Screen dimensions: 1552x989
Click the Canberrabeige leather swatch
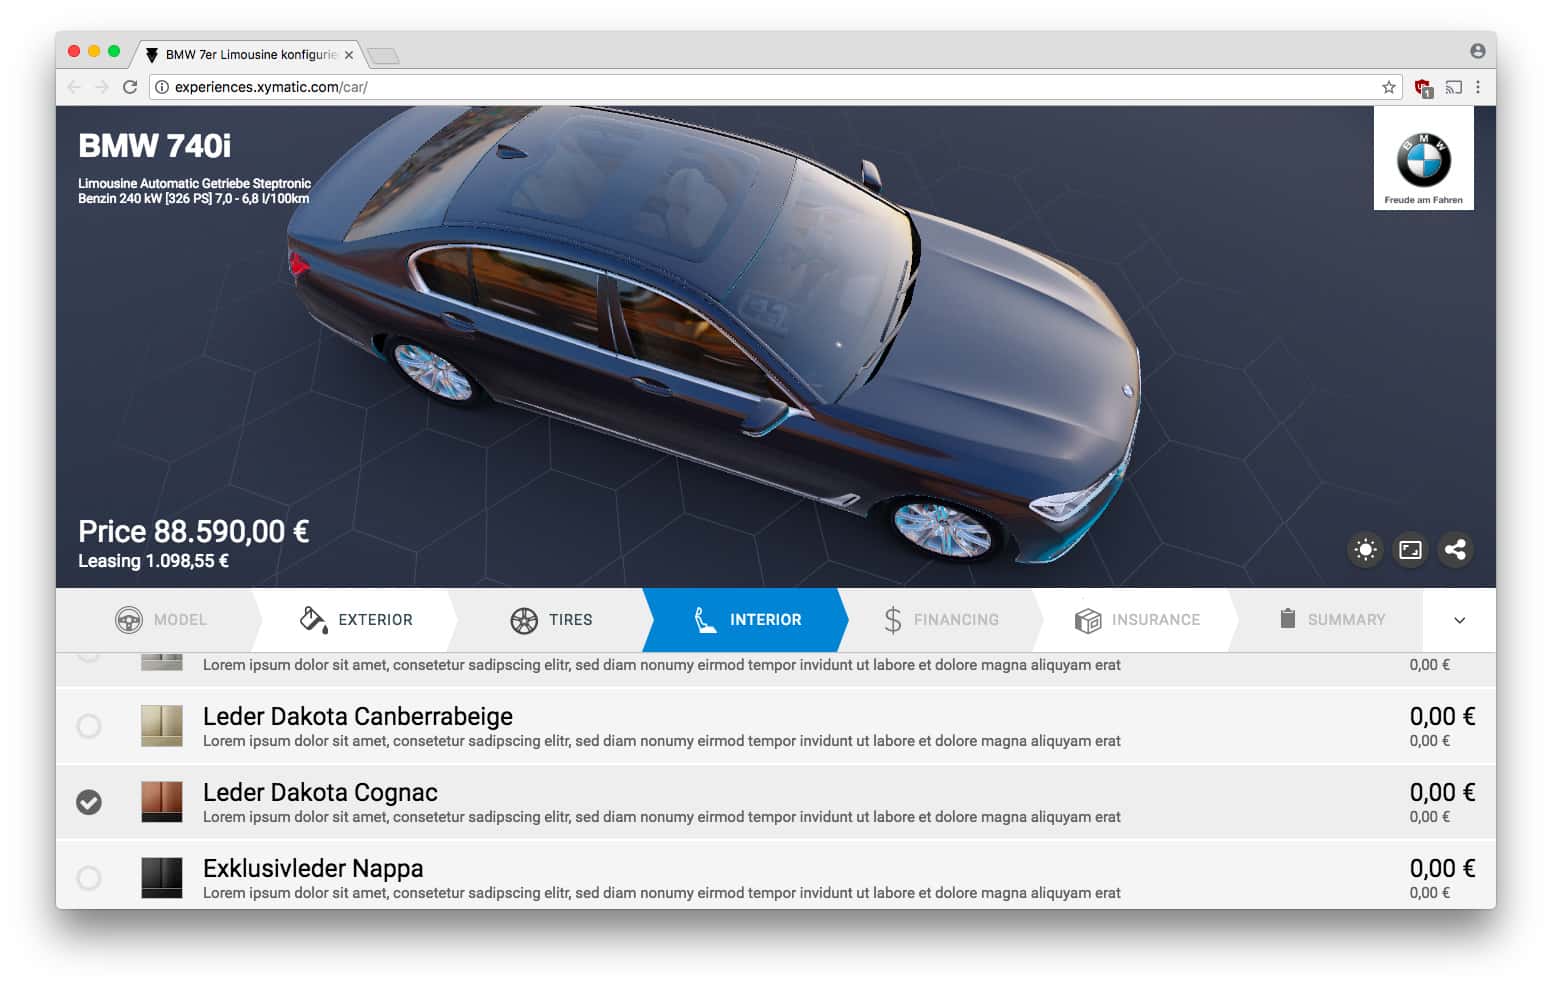pyautogui.click(x=162, y=726)
